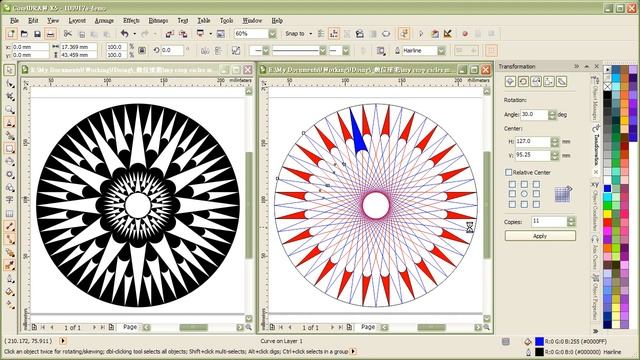Screen dimensions: 640x360
Task: Open the Effects menu
Action: (131, 20)
